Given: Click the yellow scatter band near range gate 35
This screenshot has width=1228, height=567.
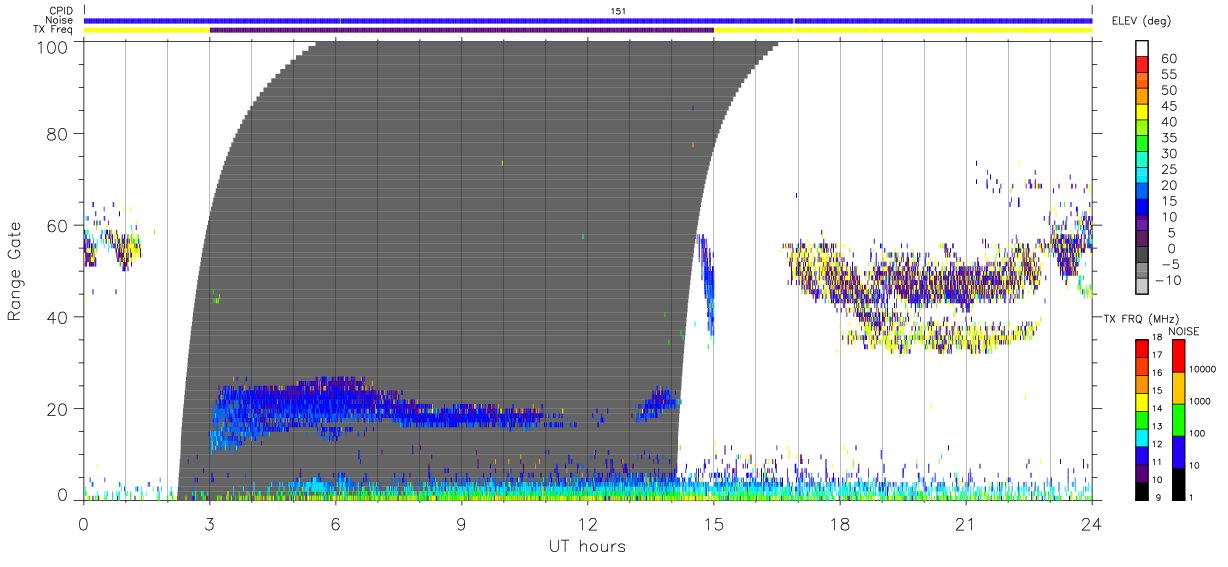Looking at the screenshot, I should 940,335.
